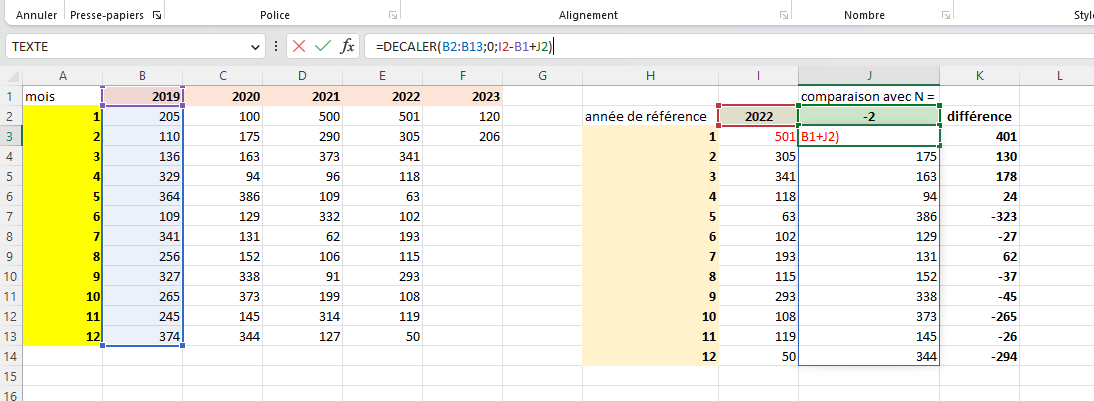Select the 2019 header cell B1

(x=142, y=96)
